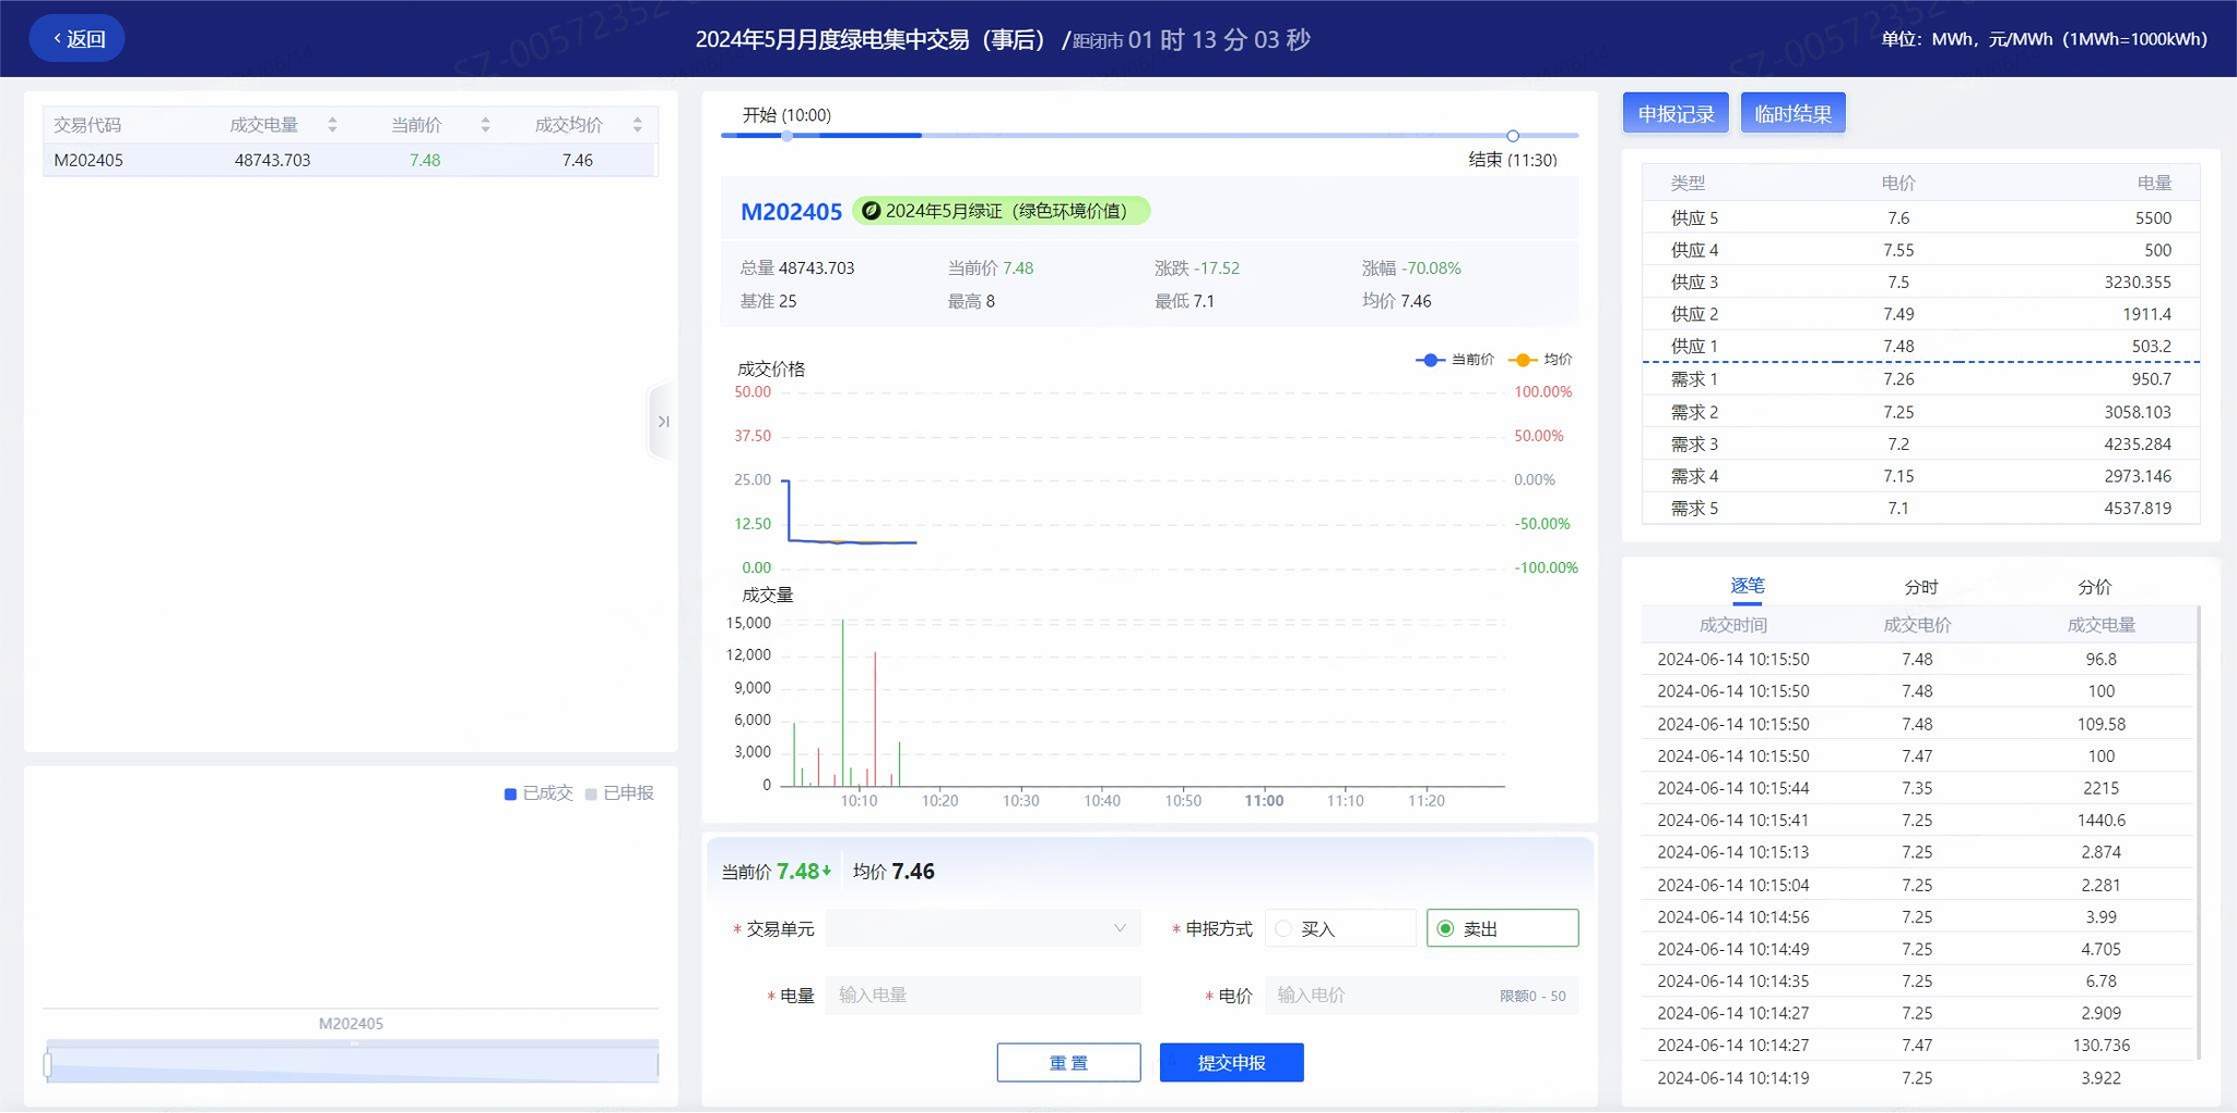
Task: Toggle the 均价 legend marker in chart
Action: point(1522,360)
